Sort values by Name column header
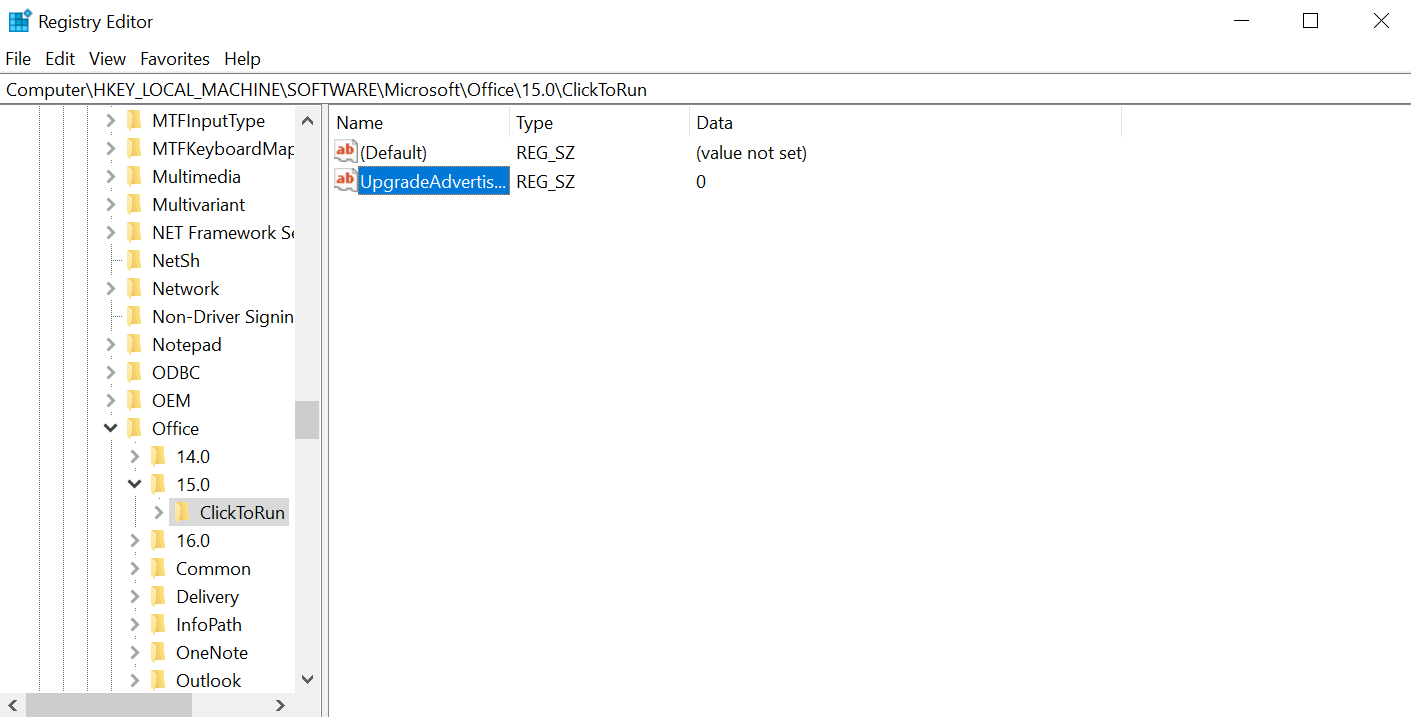 coord(419,123)
